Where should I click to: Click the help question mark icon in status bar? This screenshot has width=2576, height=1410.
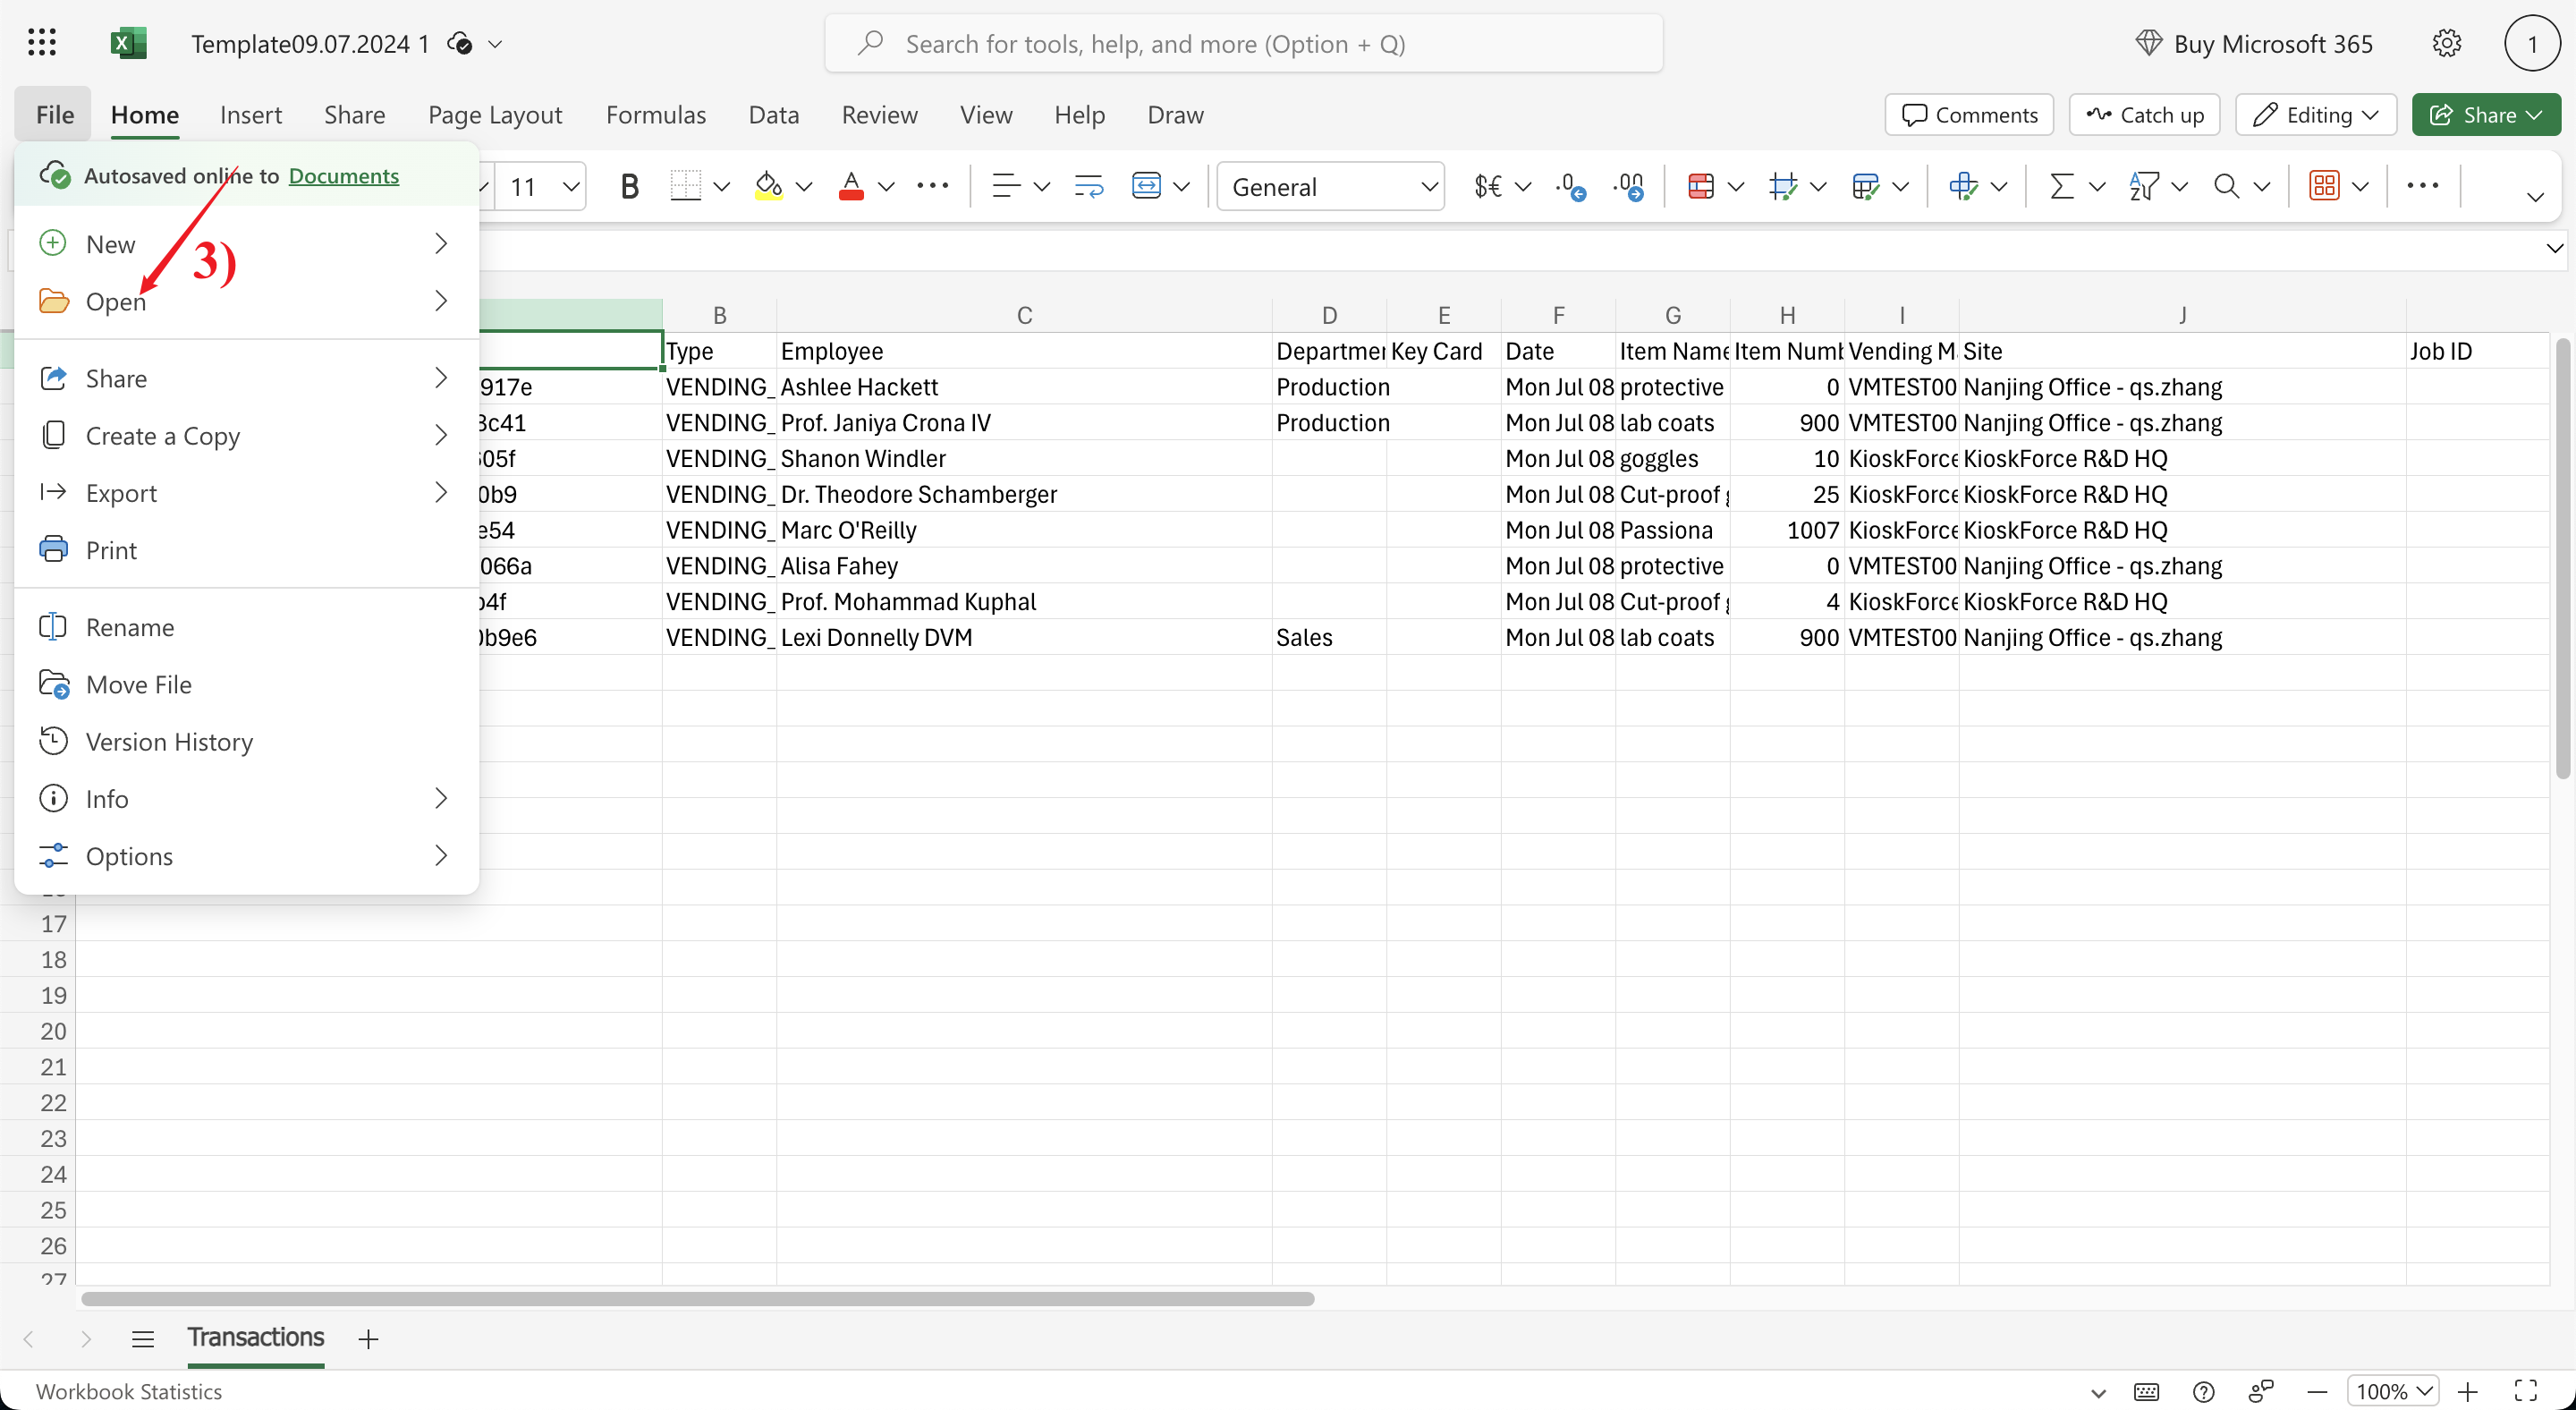tap(2203, 1391)
